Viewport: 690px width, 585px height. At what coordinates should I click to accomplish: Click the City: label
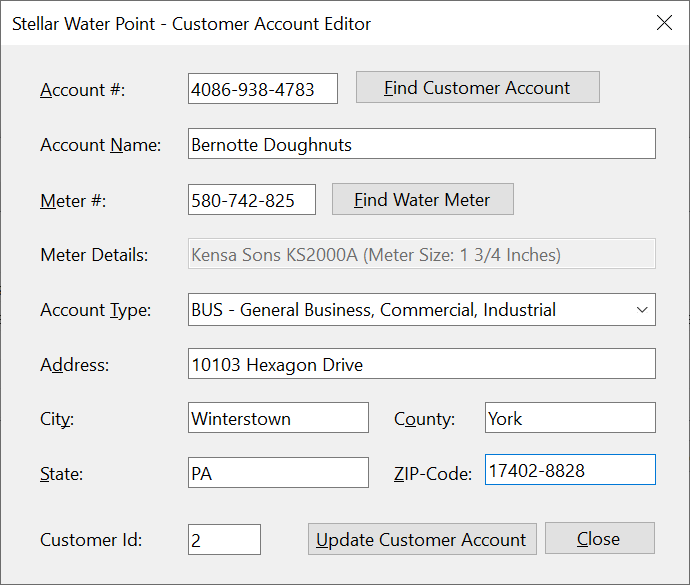[x=57, y=419]
